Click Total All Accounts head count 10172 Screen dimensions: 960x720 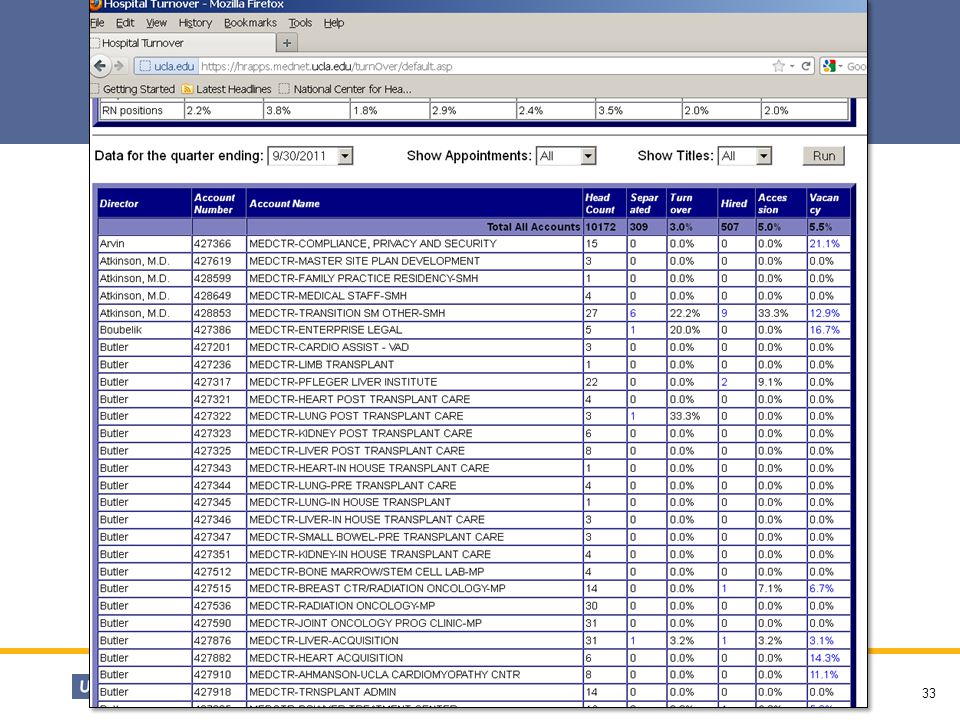[x=600, y=227]
